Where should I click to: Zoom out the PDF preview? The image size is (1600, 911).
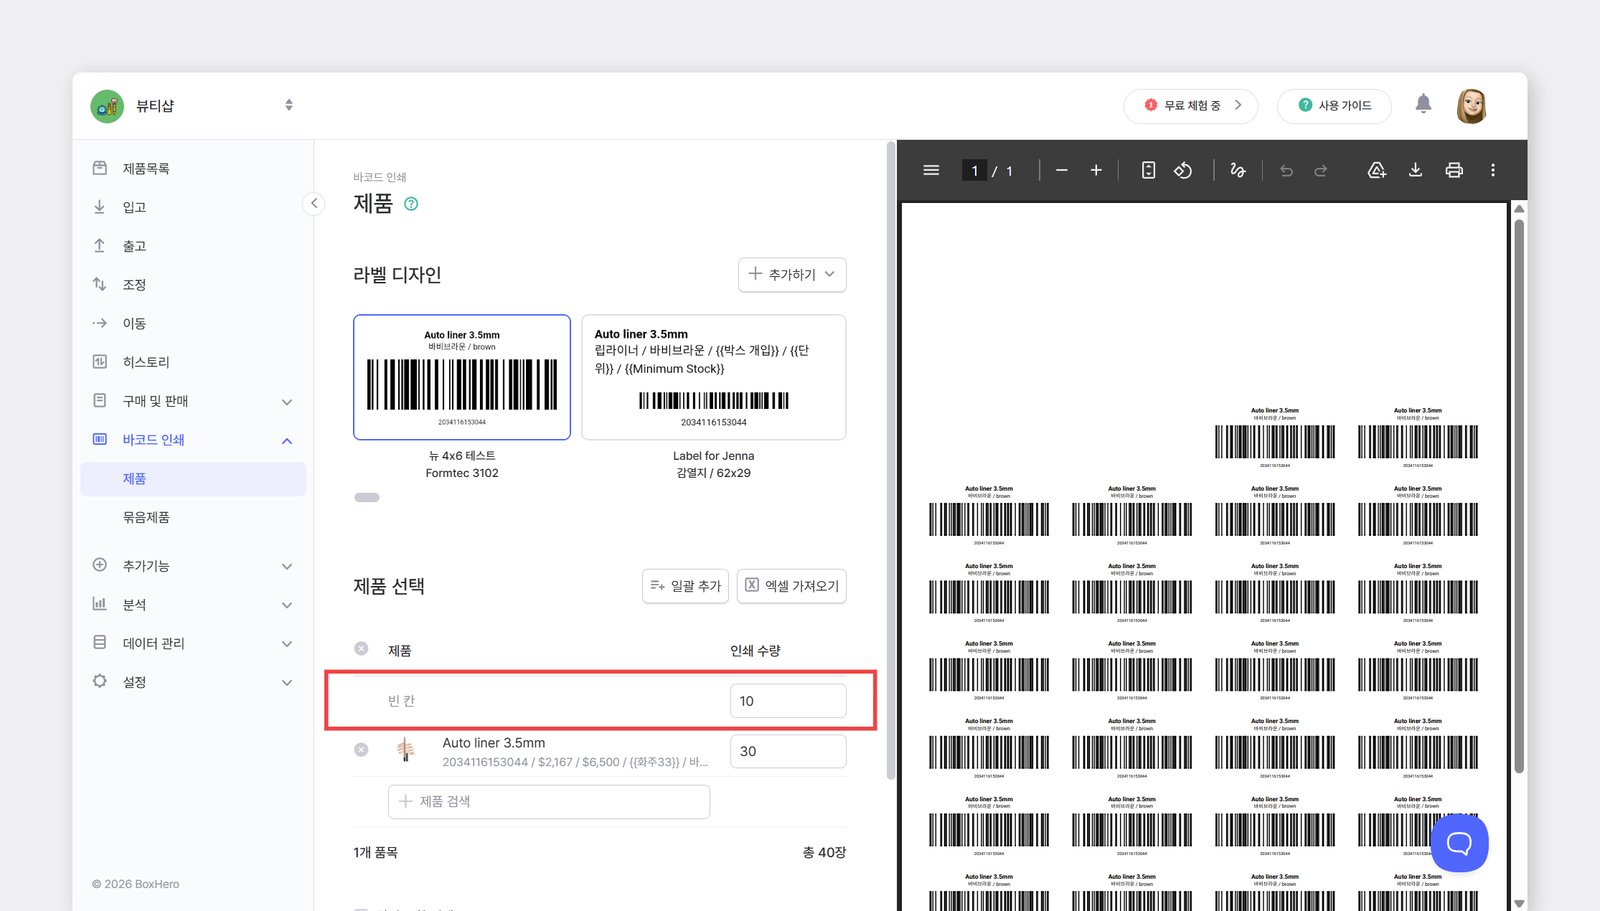pos(1062,170)
